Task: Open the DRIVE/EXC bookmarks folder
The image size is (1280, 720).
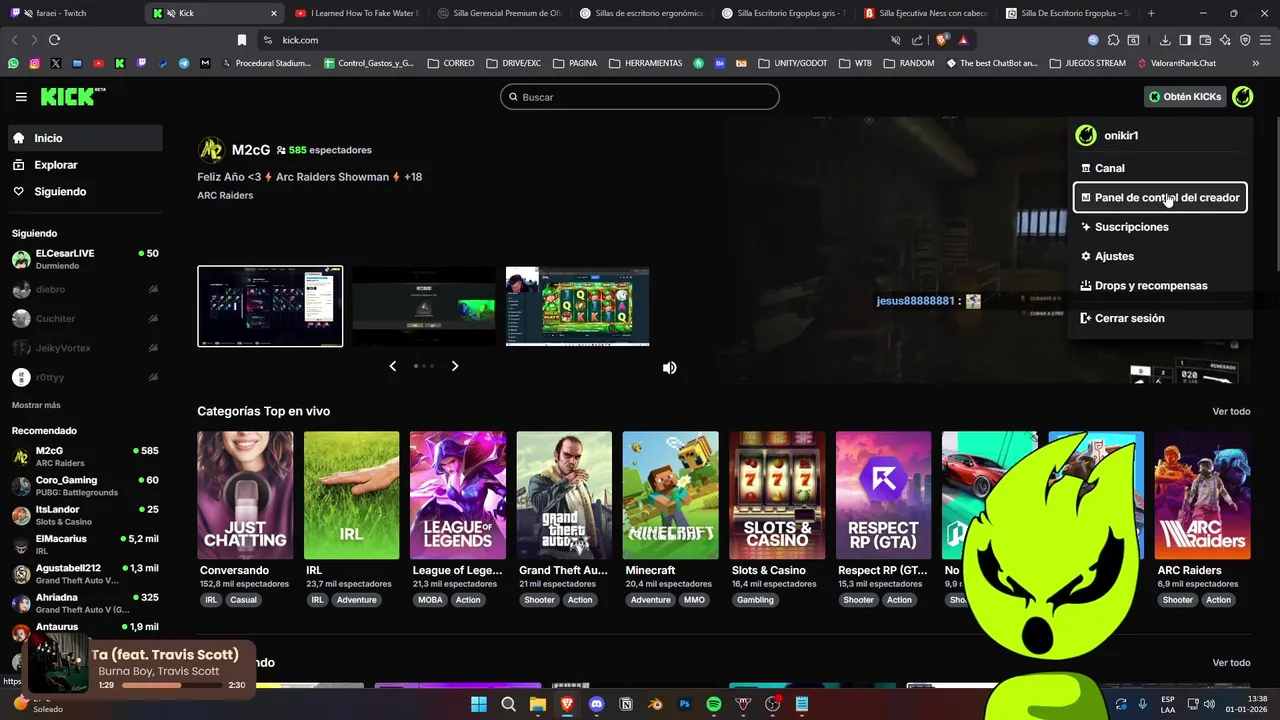Action: 513,63
